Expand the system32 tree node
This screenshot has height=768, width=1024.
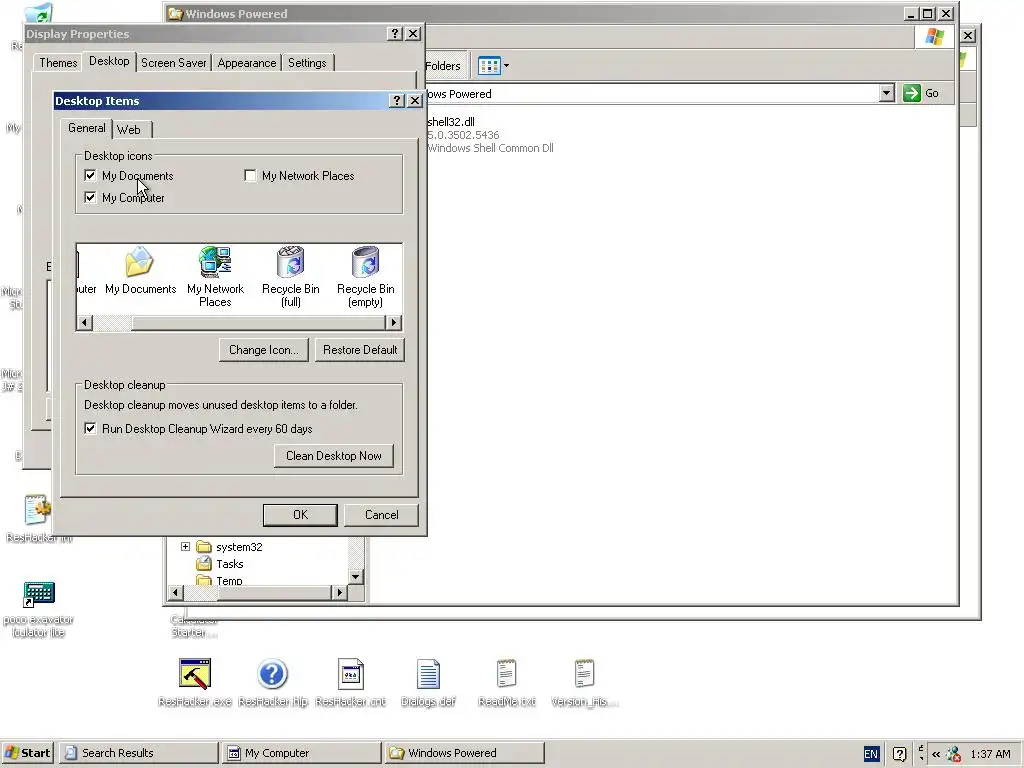pyautogui.click(x=185, y=547)
